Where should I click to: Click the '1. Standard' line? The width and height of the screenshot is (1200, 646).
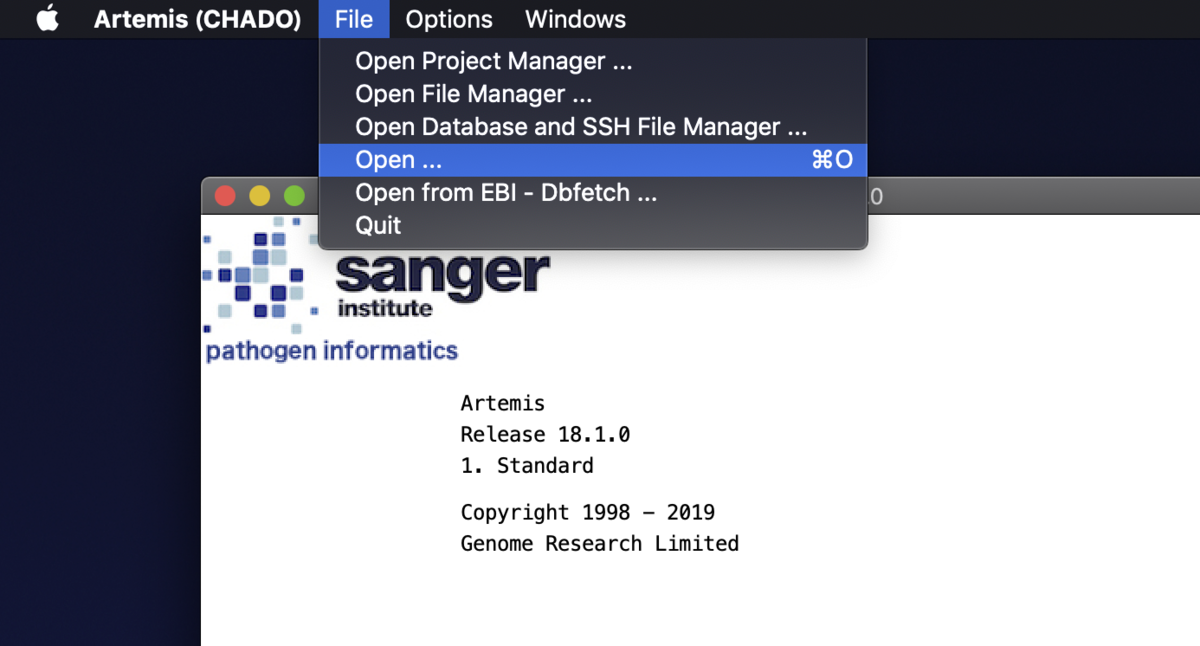527,466
